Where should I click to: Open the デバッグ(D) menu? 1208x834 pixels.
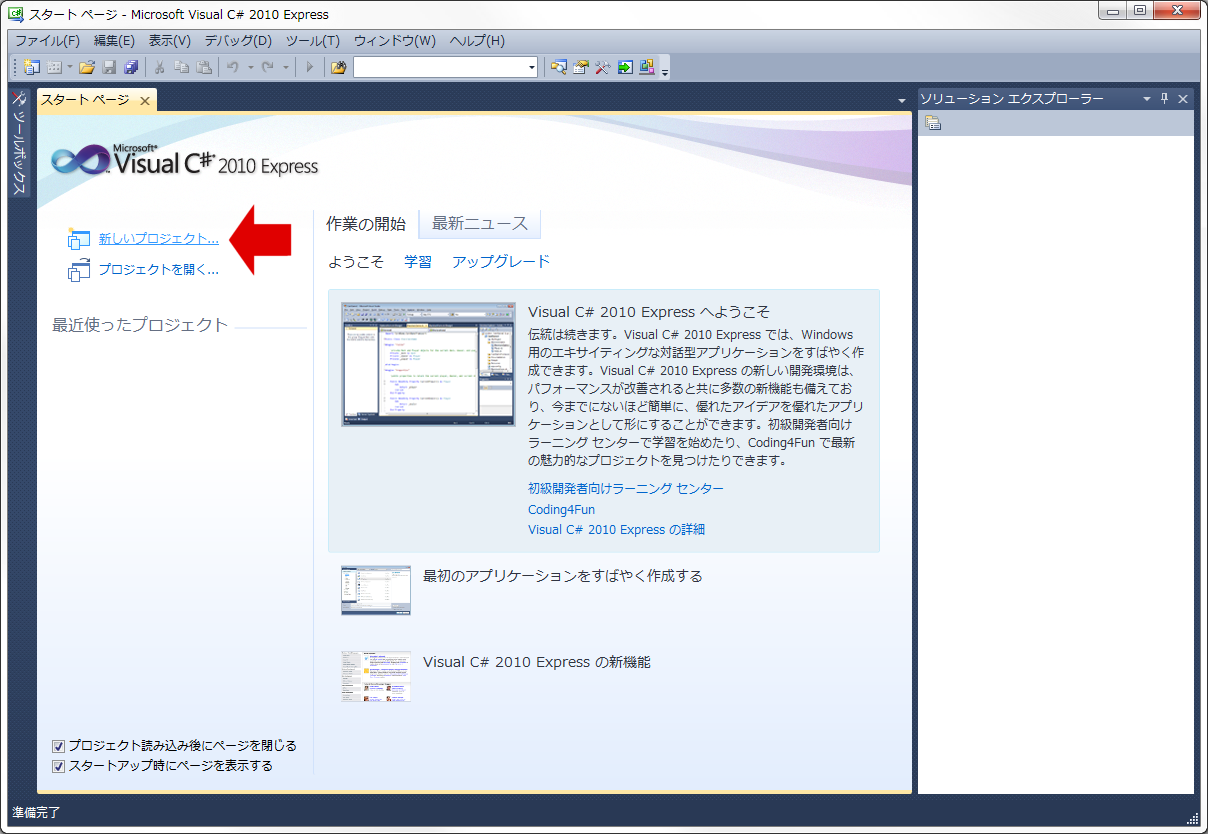(x=238, y=41)
